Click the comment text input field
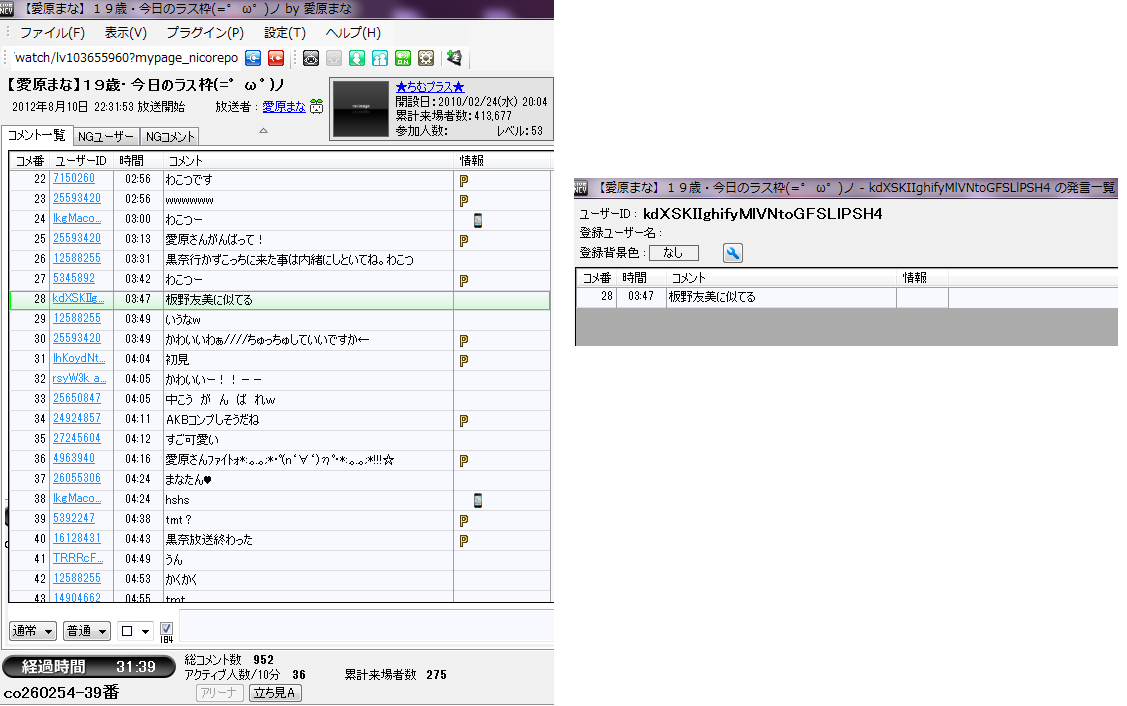The width and height of the screenshot is (1127, 706). tap(366, 625)
